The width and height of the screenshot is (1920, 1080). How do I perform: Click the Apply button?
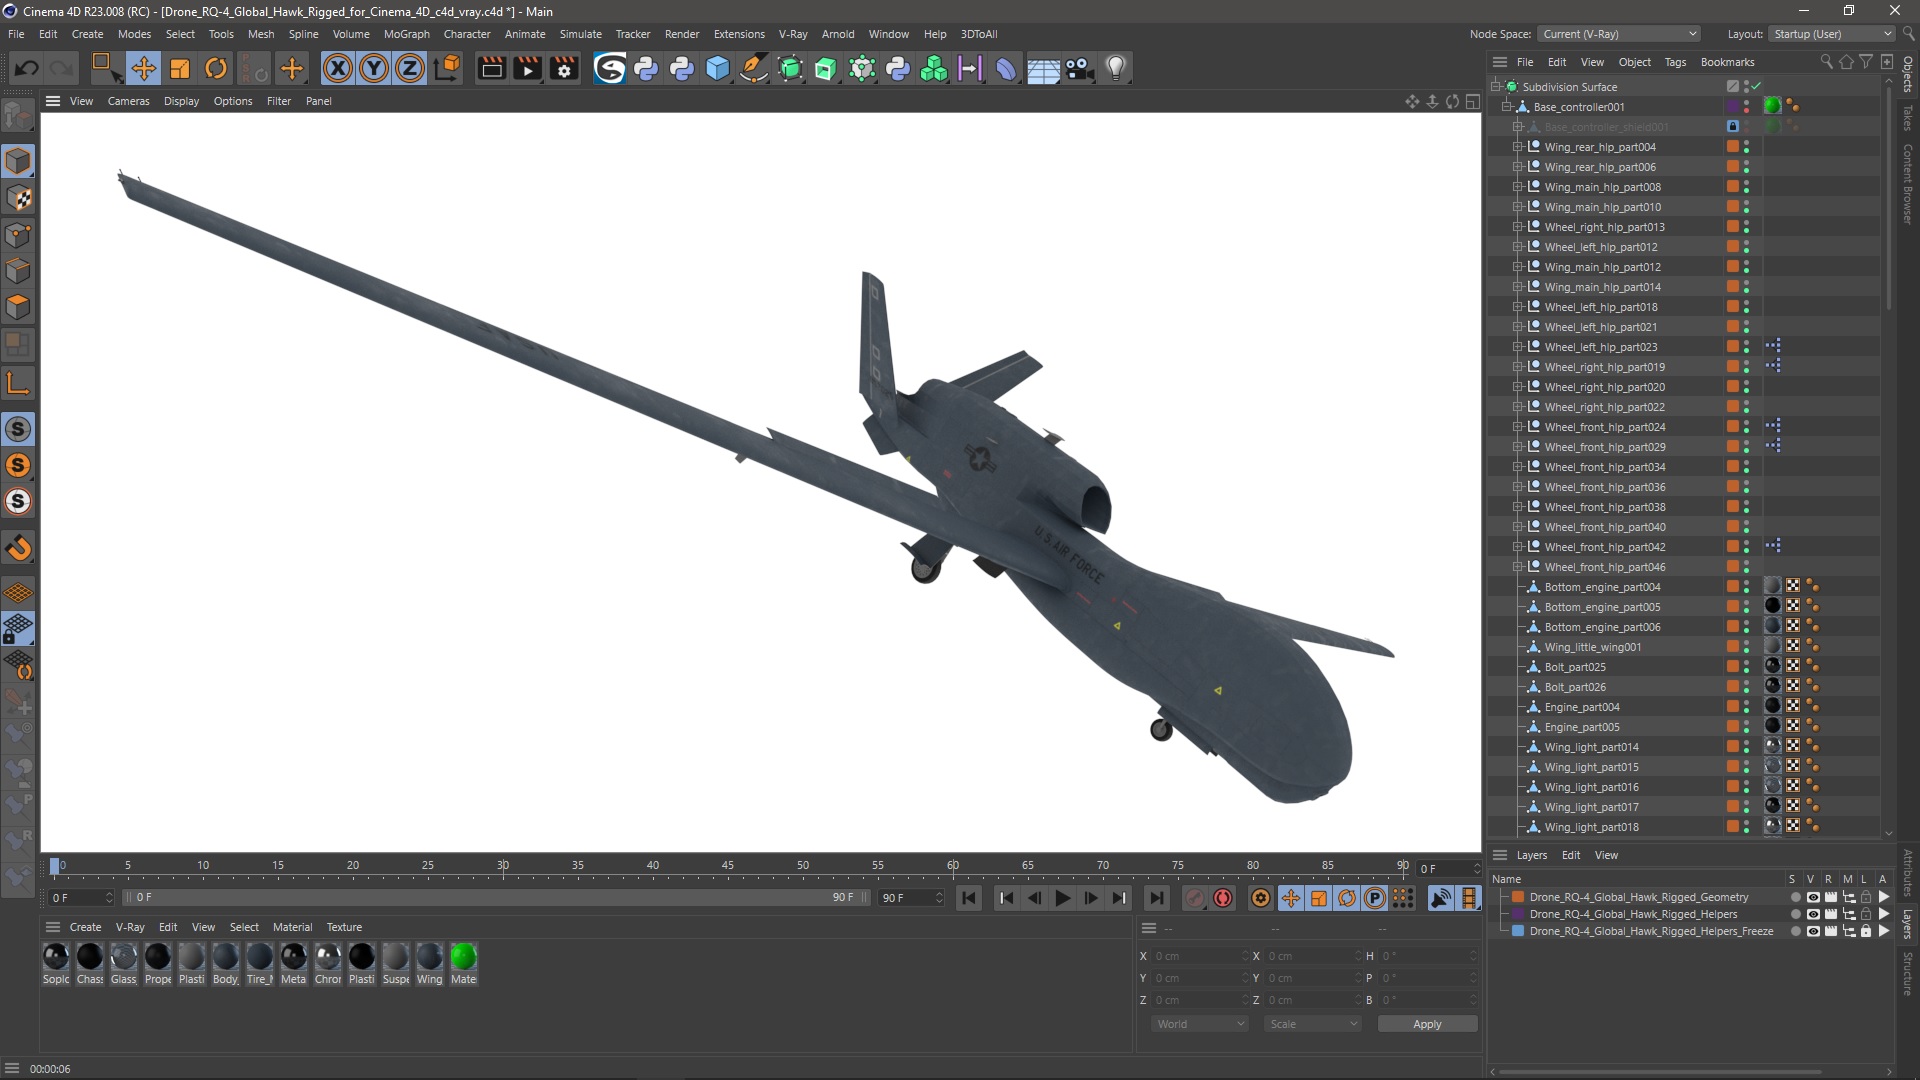coord(1427,1024)
